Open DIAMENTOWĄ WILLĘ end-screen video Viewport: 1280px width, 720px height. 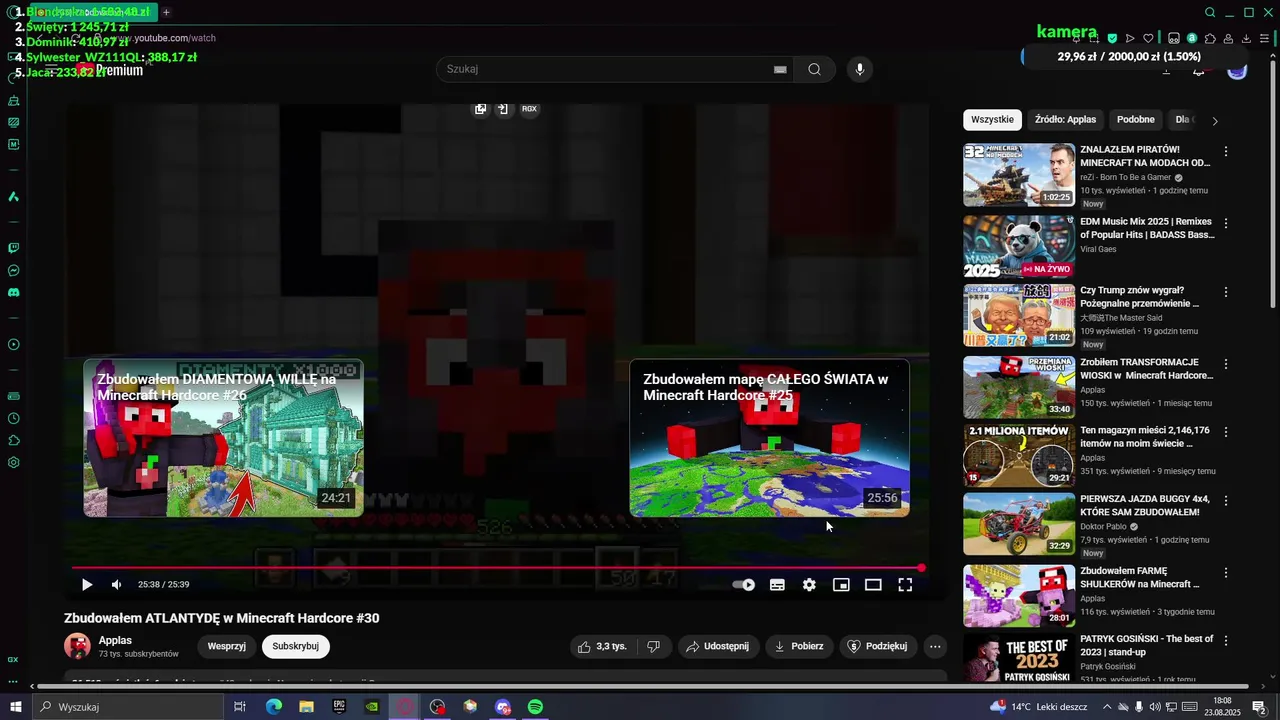[x=223, y=438]
